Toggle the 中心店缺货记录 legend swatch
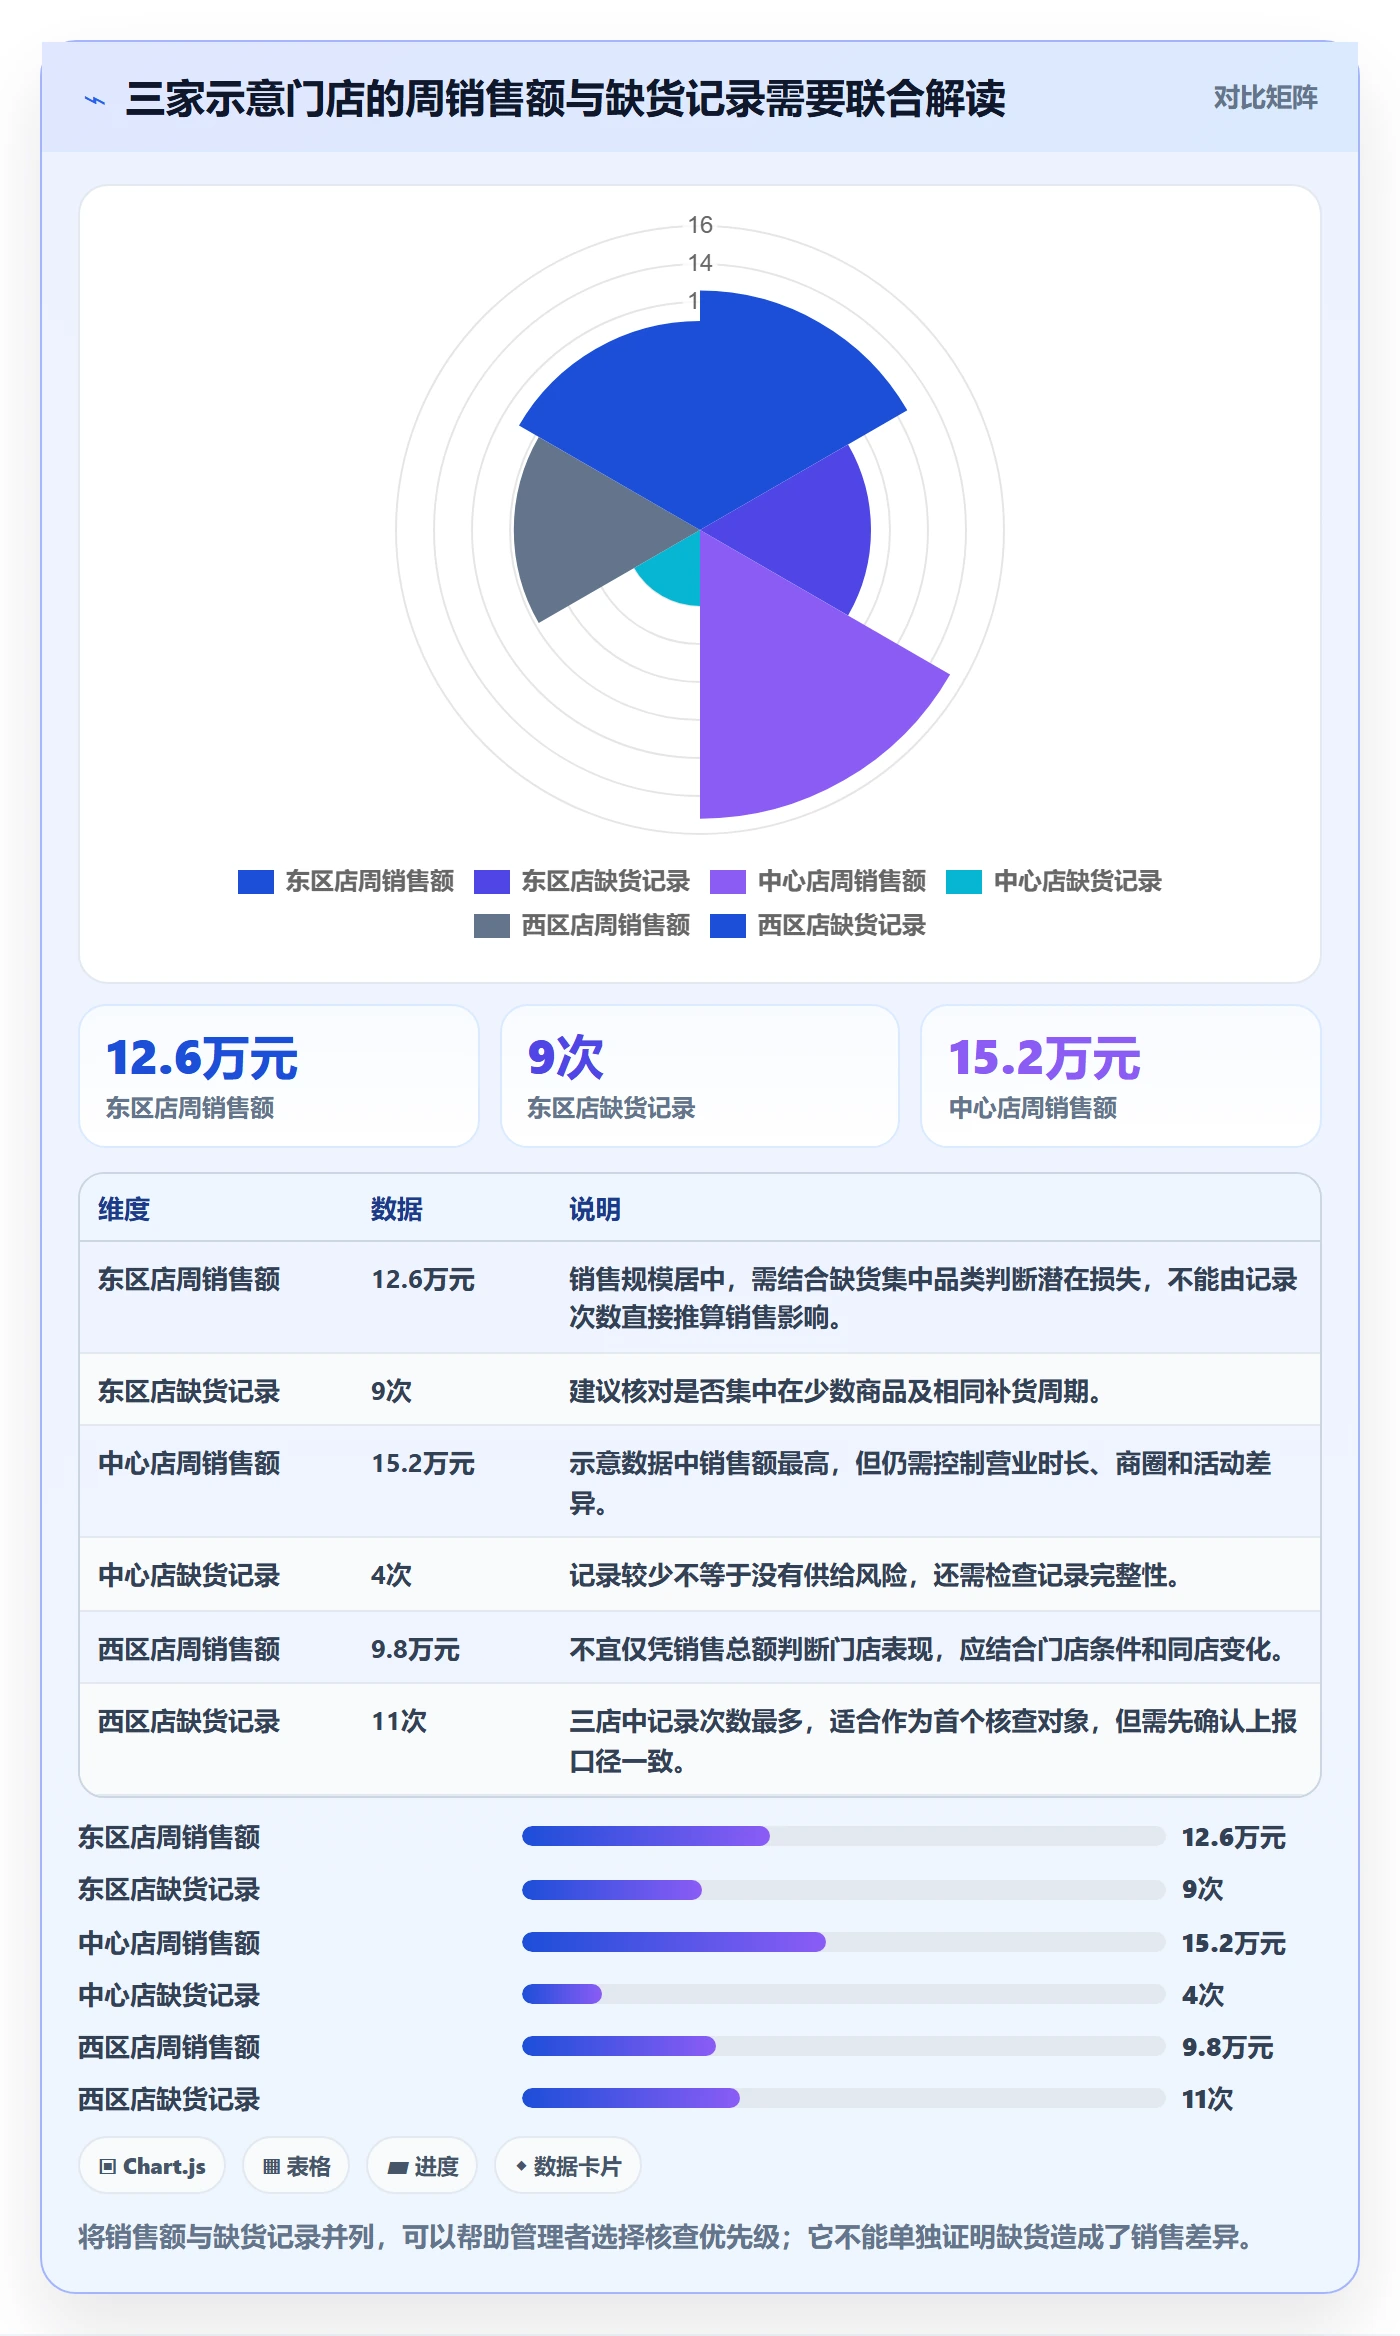 pos(964,882)
